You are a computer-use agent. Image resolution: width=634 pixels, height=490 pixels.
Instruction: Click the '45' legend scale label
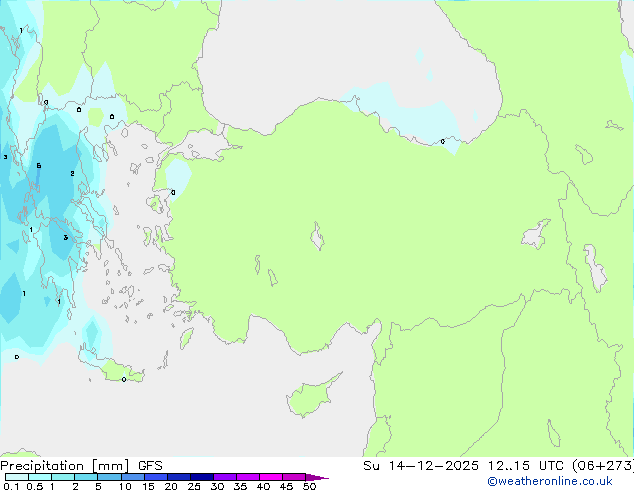point(286,486)
